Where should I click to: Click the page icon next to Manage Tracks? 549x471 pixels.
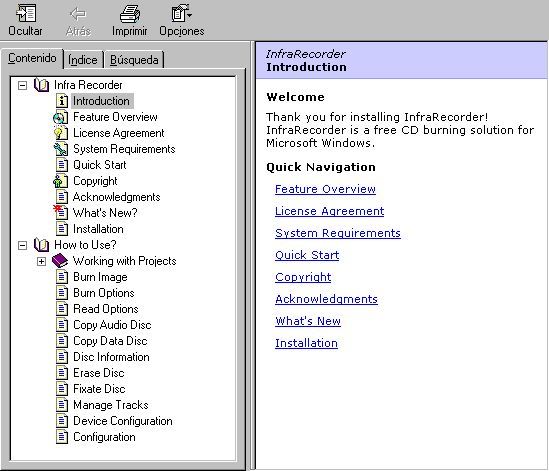[62, 405]
